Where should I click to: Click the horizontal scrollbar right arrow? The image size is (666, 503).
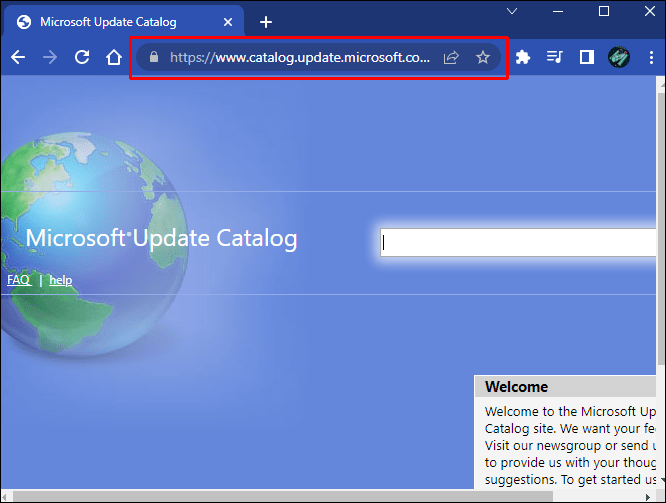[648, 497]
